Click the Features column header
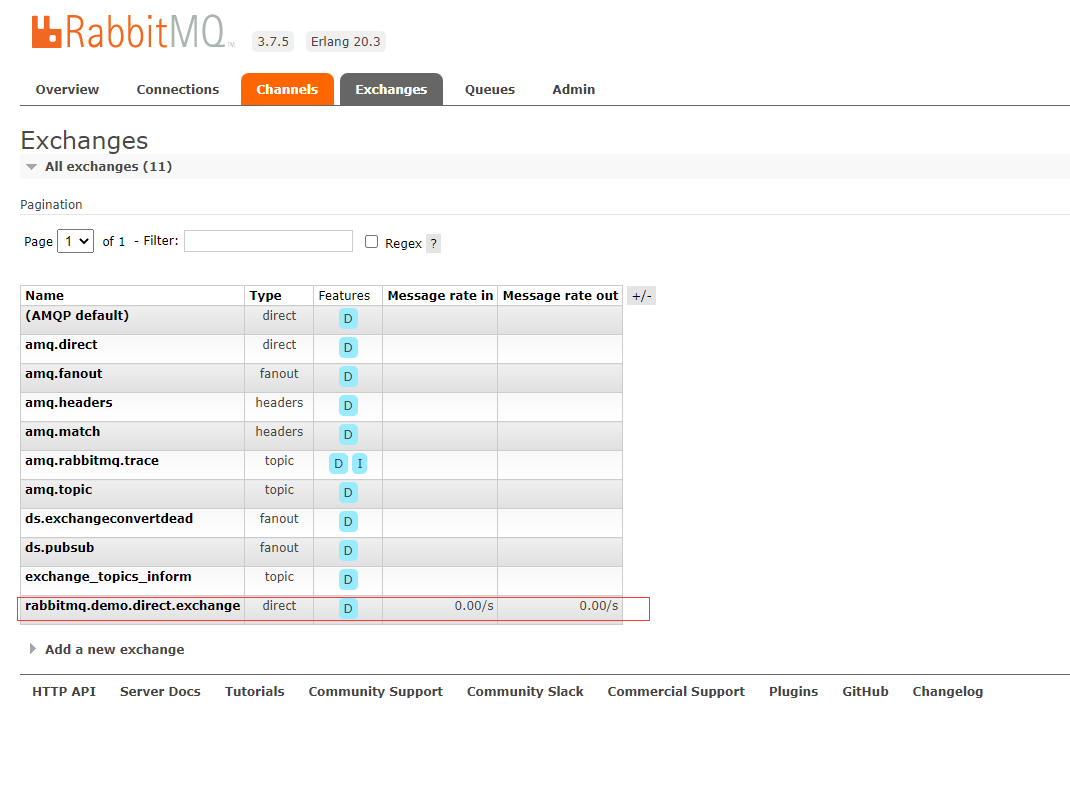 (344, 296)
